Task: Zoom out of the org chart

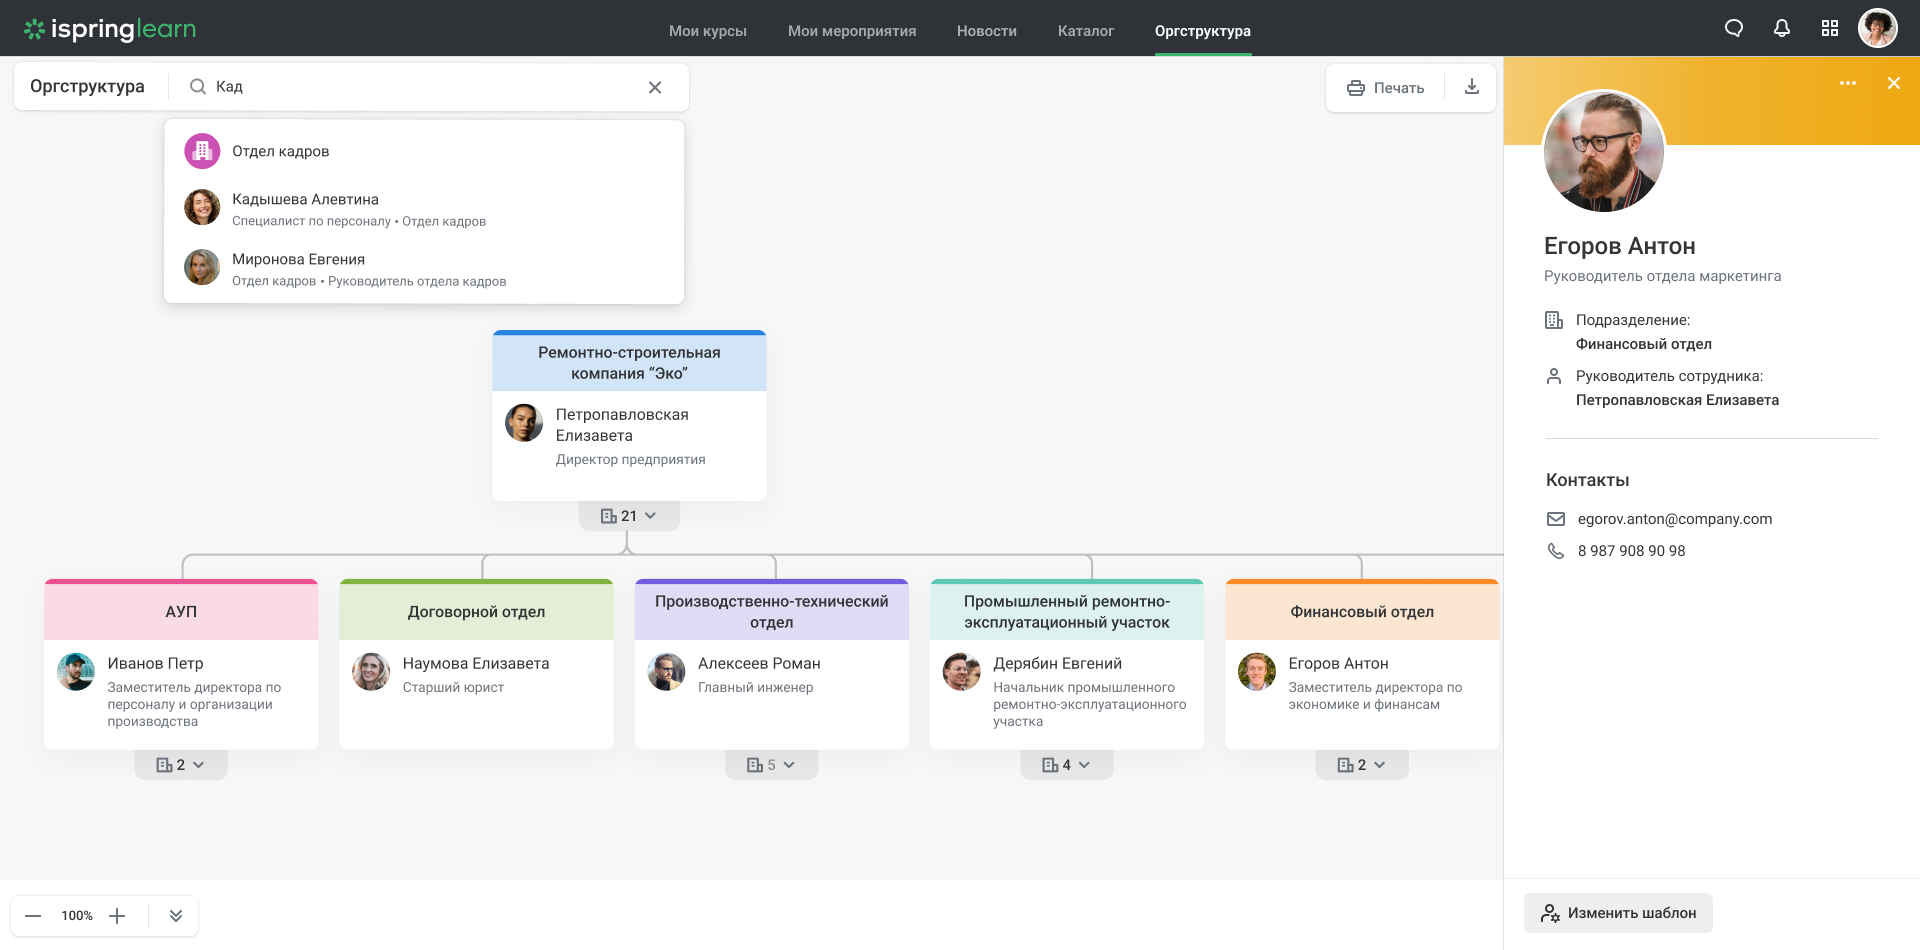Action: click(32, 915)
